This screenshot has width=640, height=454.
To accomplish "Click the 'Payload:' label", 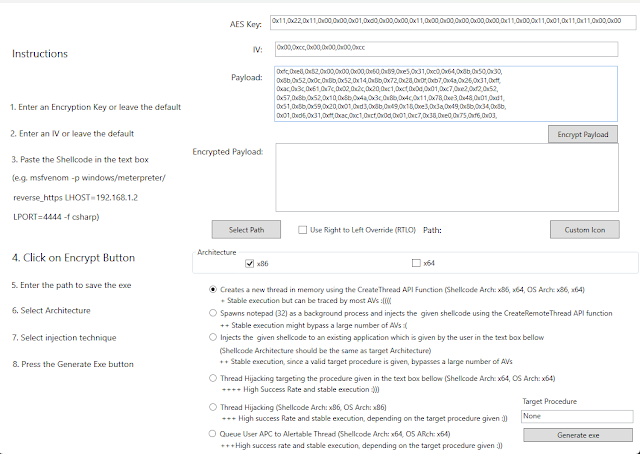I will 247,78.
